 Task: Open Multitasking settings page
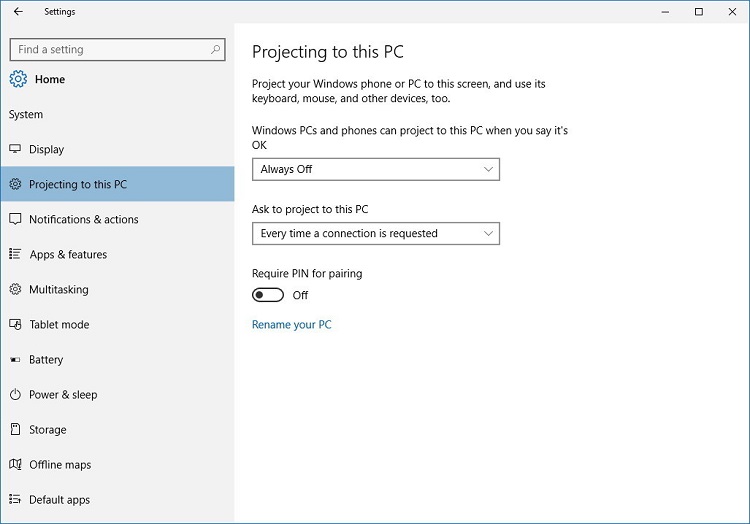coord(118,289)
